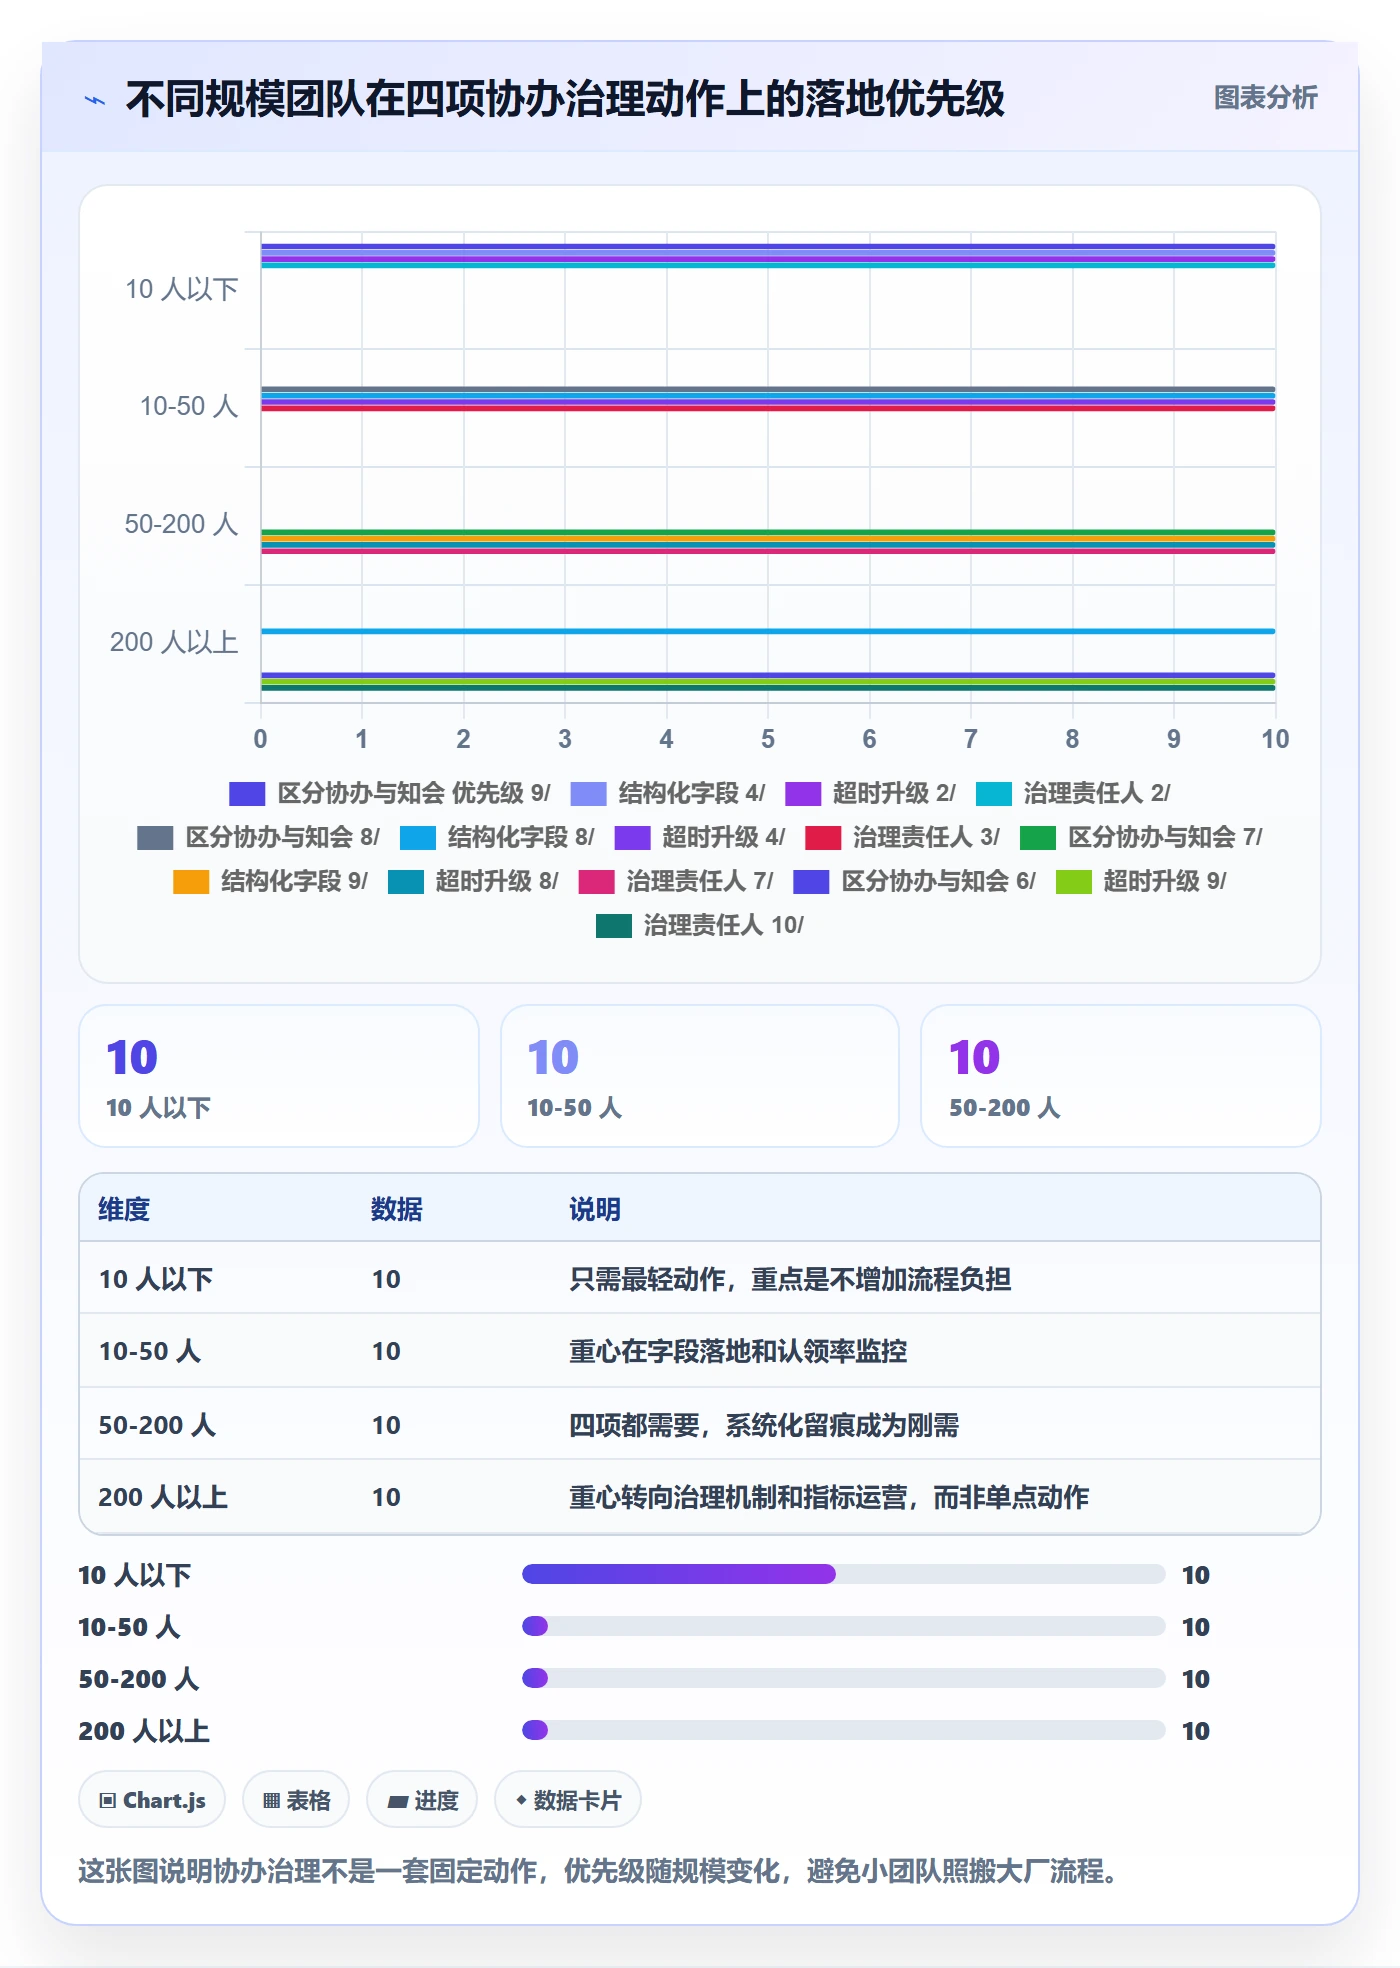Click the 200 人以上 progress bar
This screenshot has height=1968, width=1400.
[844, 1730]
